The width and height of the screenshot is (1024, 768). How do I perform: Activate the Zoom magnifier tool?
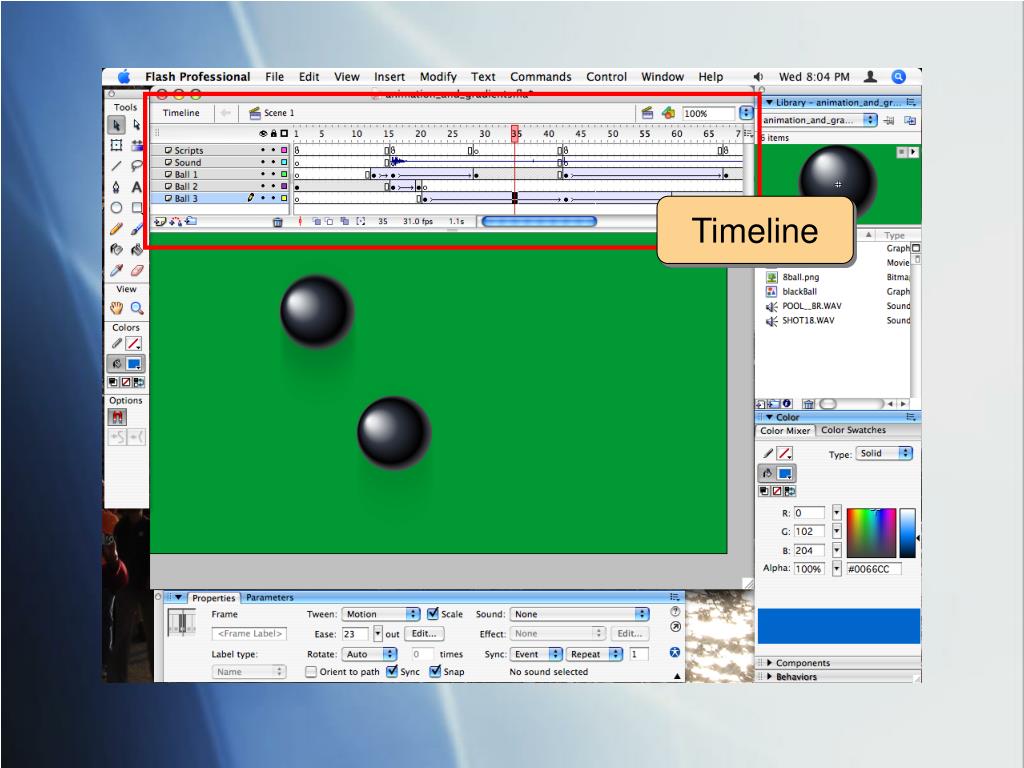coord(136,309)
